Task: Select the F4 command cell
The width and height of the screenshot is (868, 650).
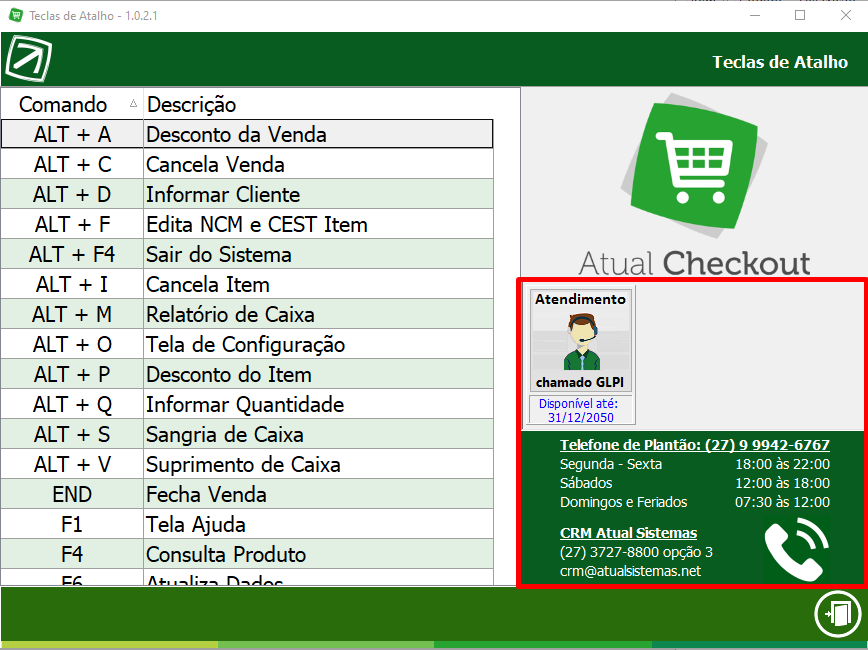Action: tap(72, 554)
